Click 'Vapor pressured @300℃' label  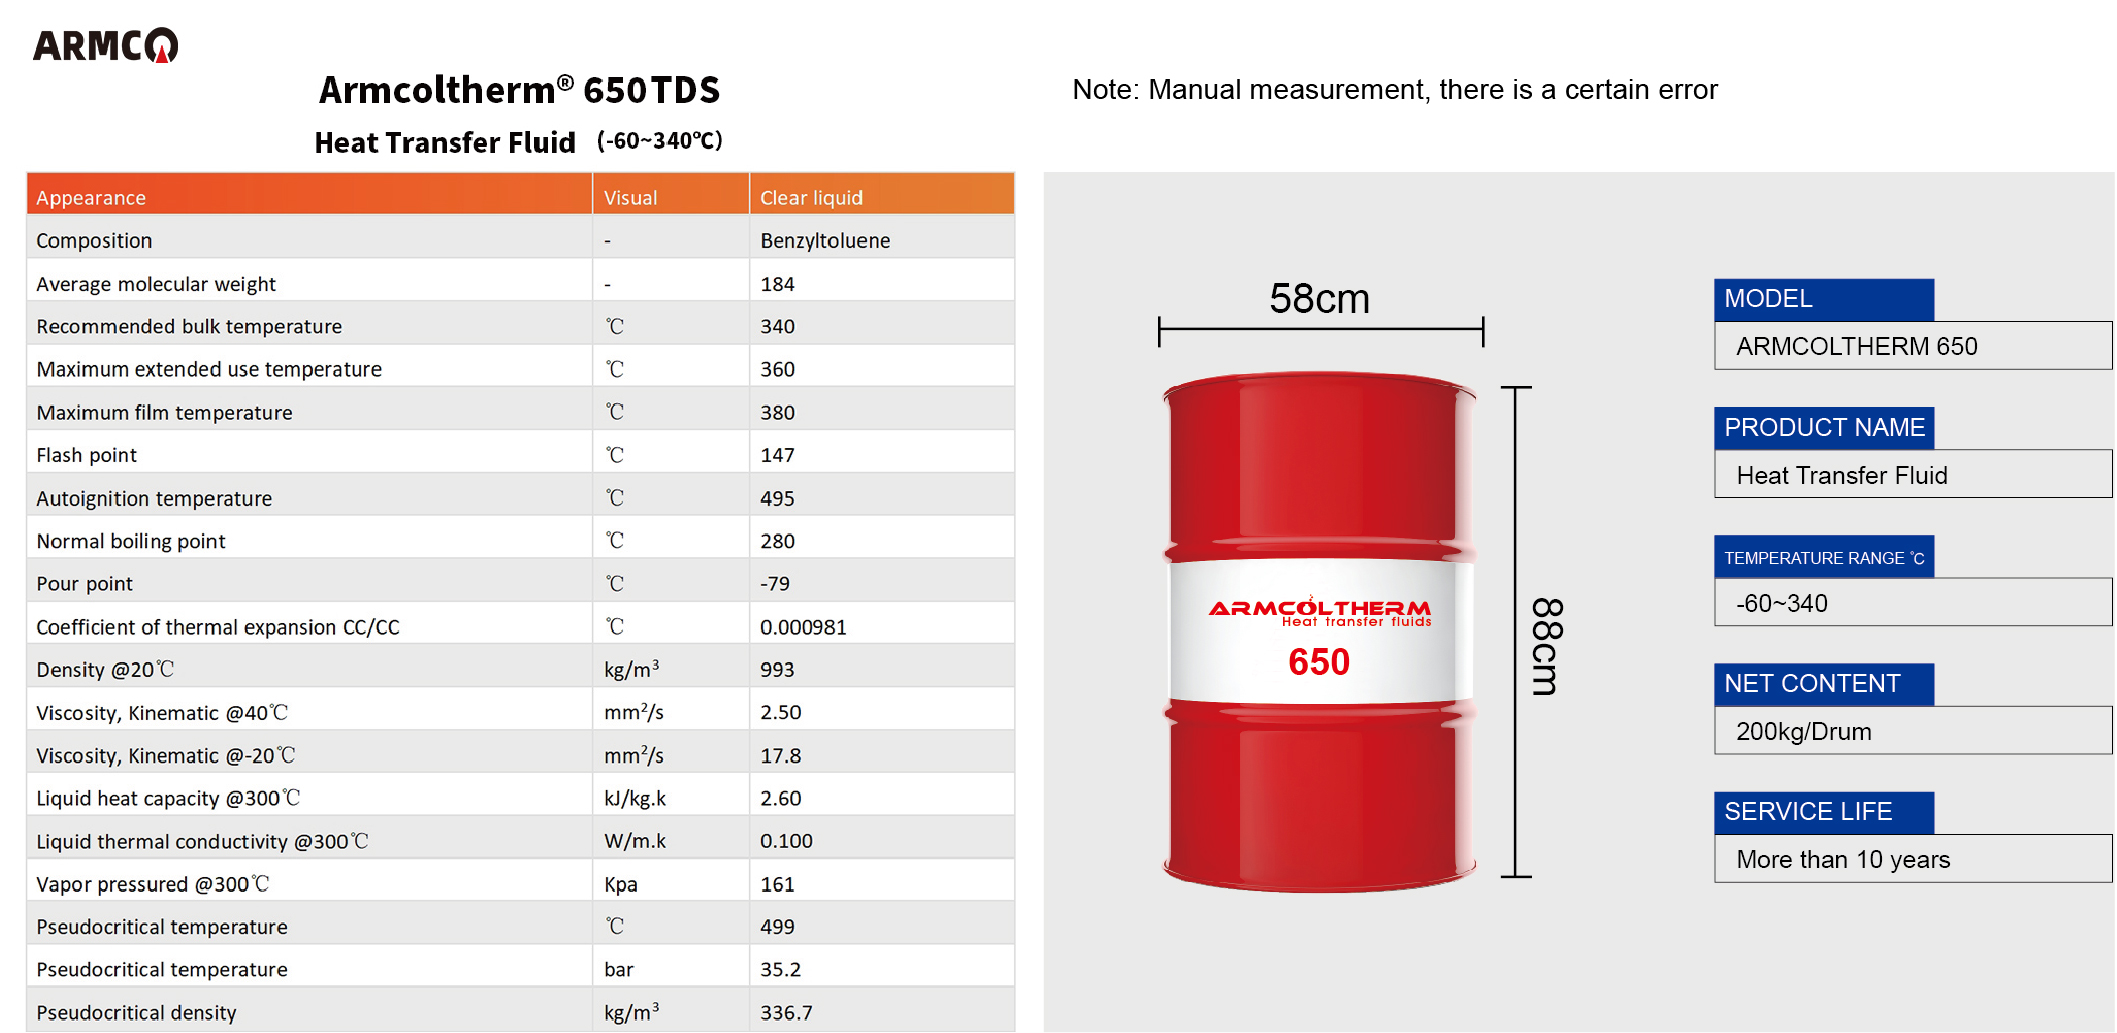click(152, 885)
